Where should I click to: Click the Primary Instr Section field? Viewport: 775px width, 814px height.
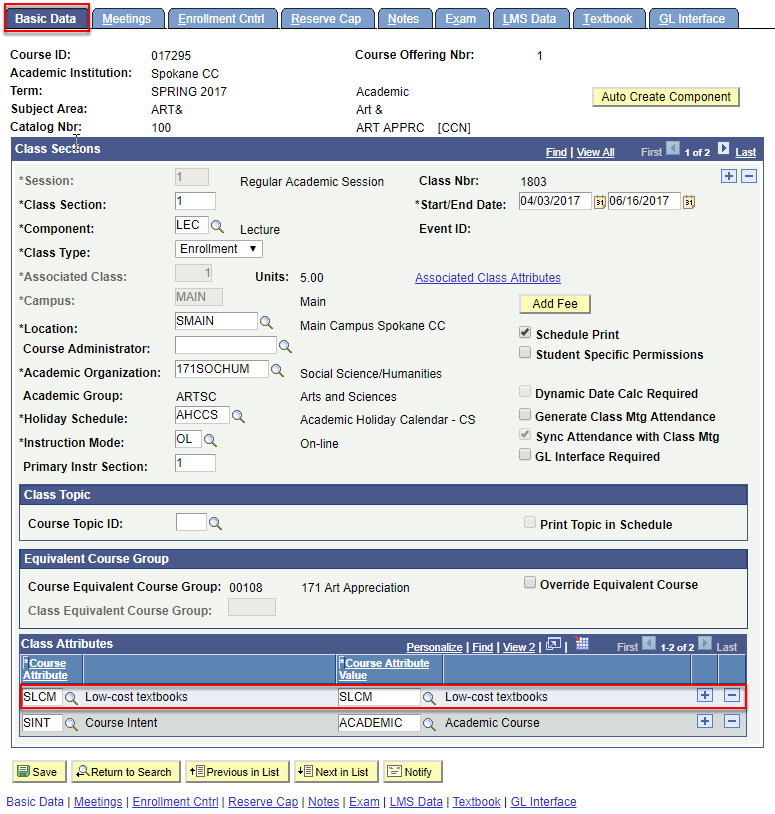click(x=195, y=463)
